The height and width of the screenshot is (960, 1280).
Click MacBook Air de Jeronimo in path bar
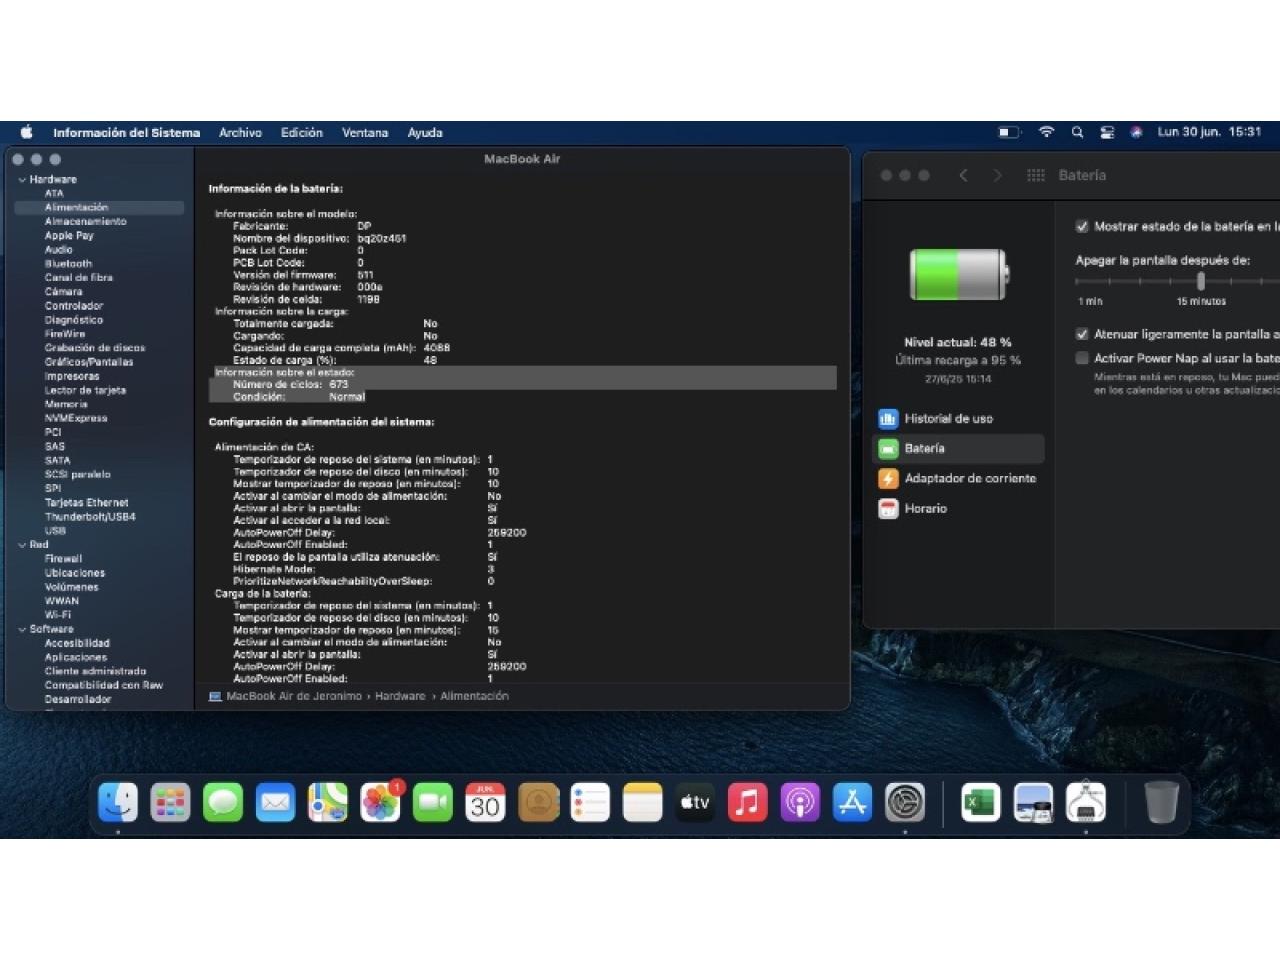pyautogui.click(x=294, y=696)
